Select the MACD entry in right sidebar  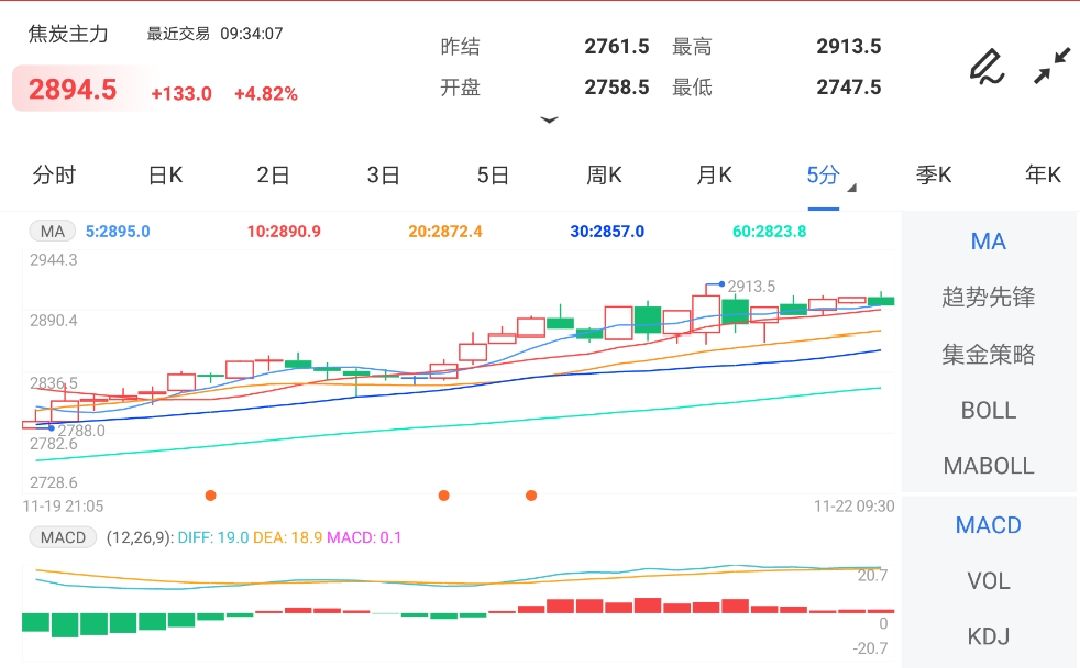click(x=988, y=525)
